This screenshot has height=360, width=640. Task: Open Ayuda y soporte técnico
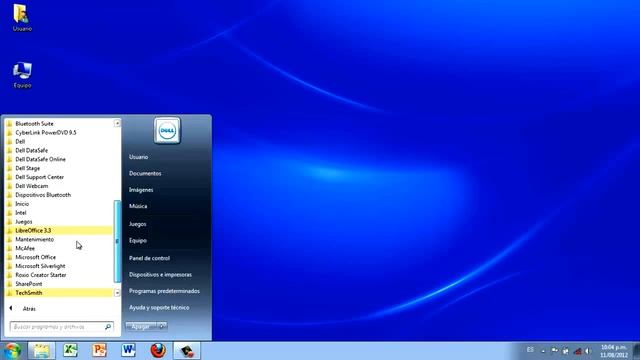(159, 307)
